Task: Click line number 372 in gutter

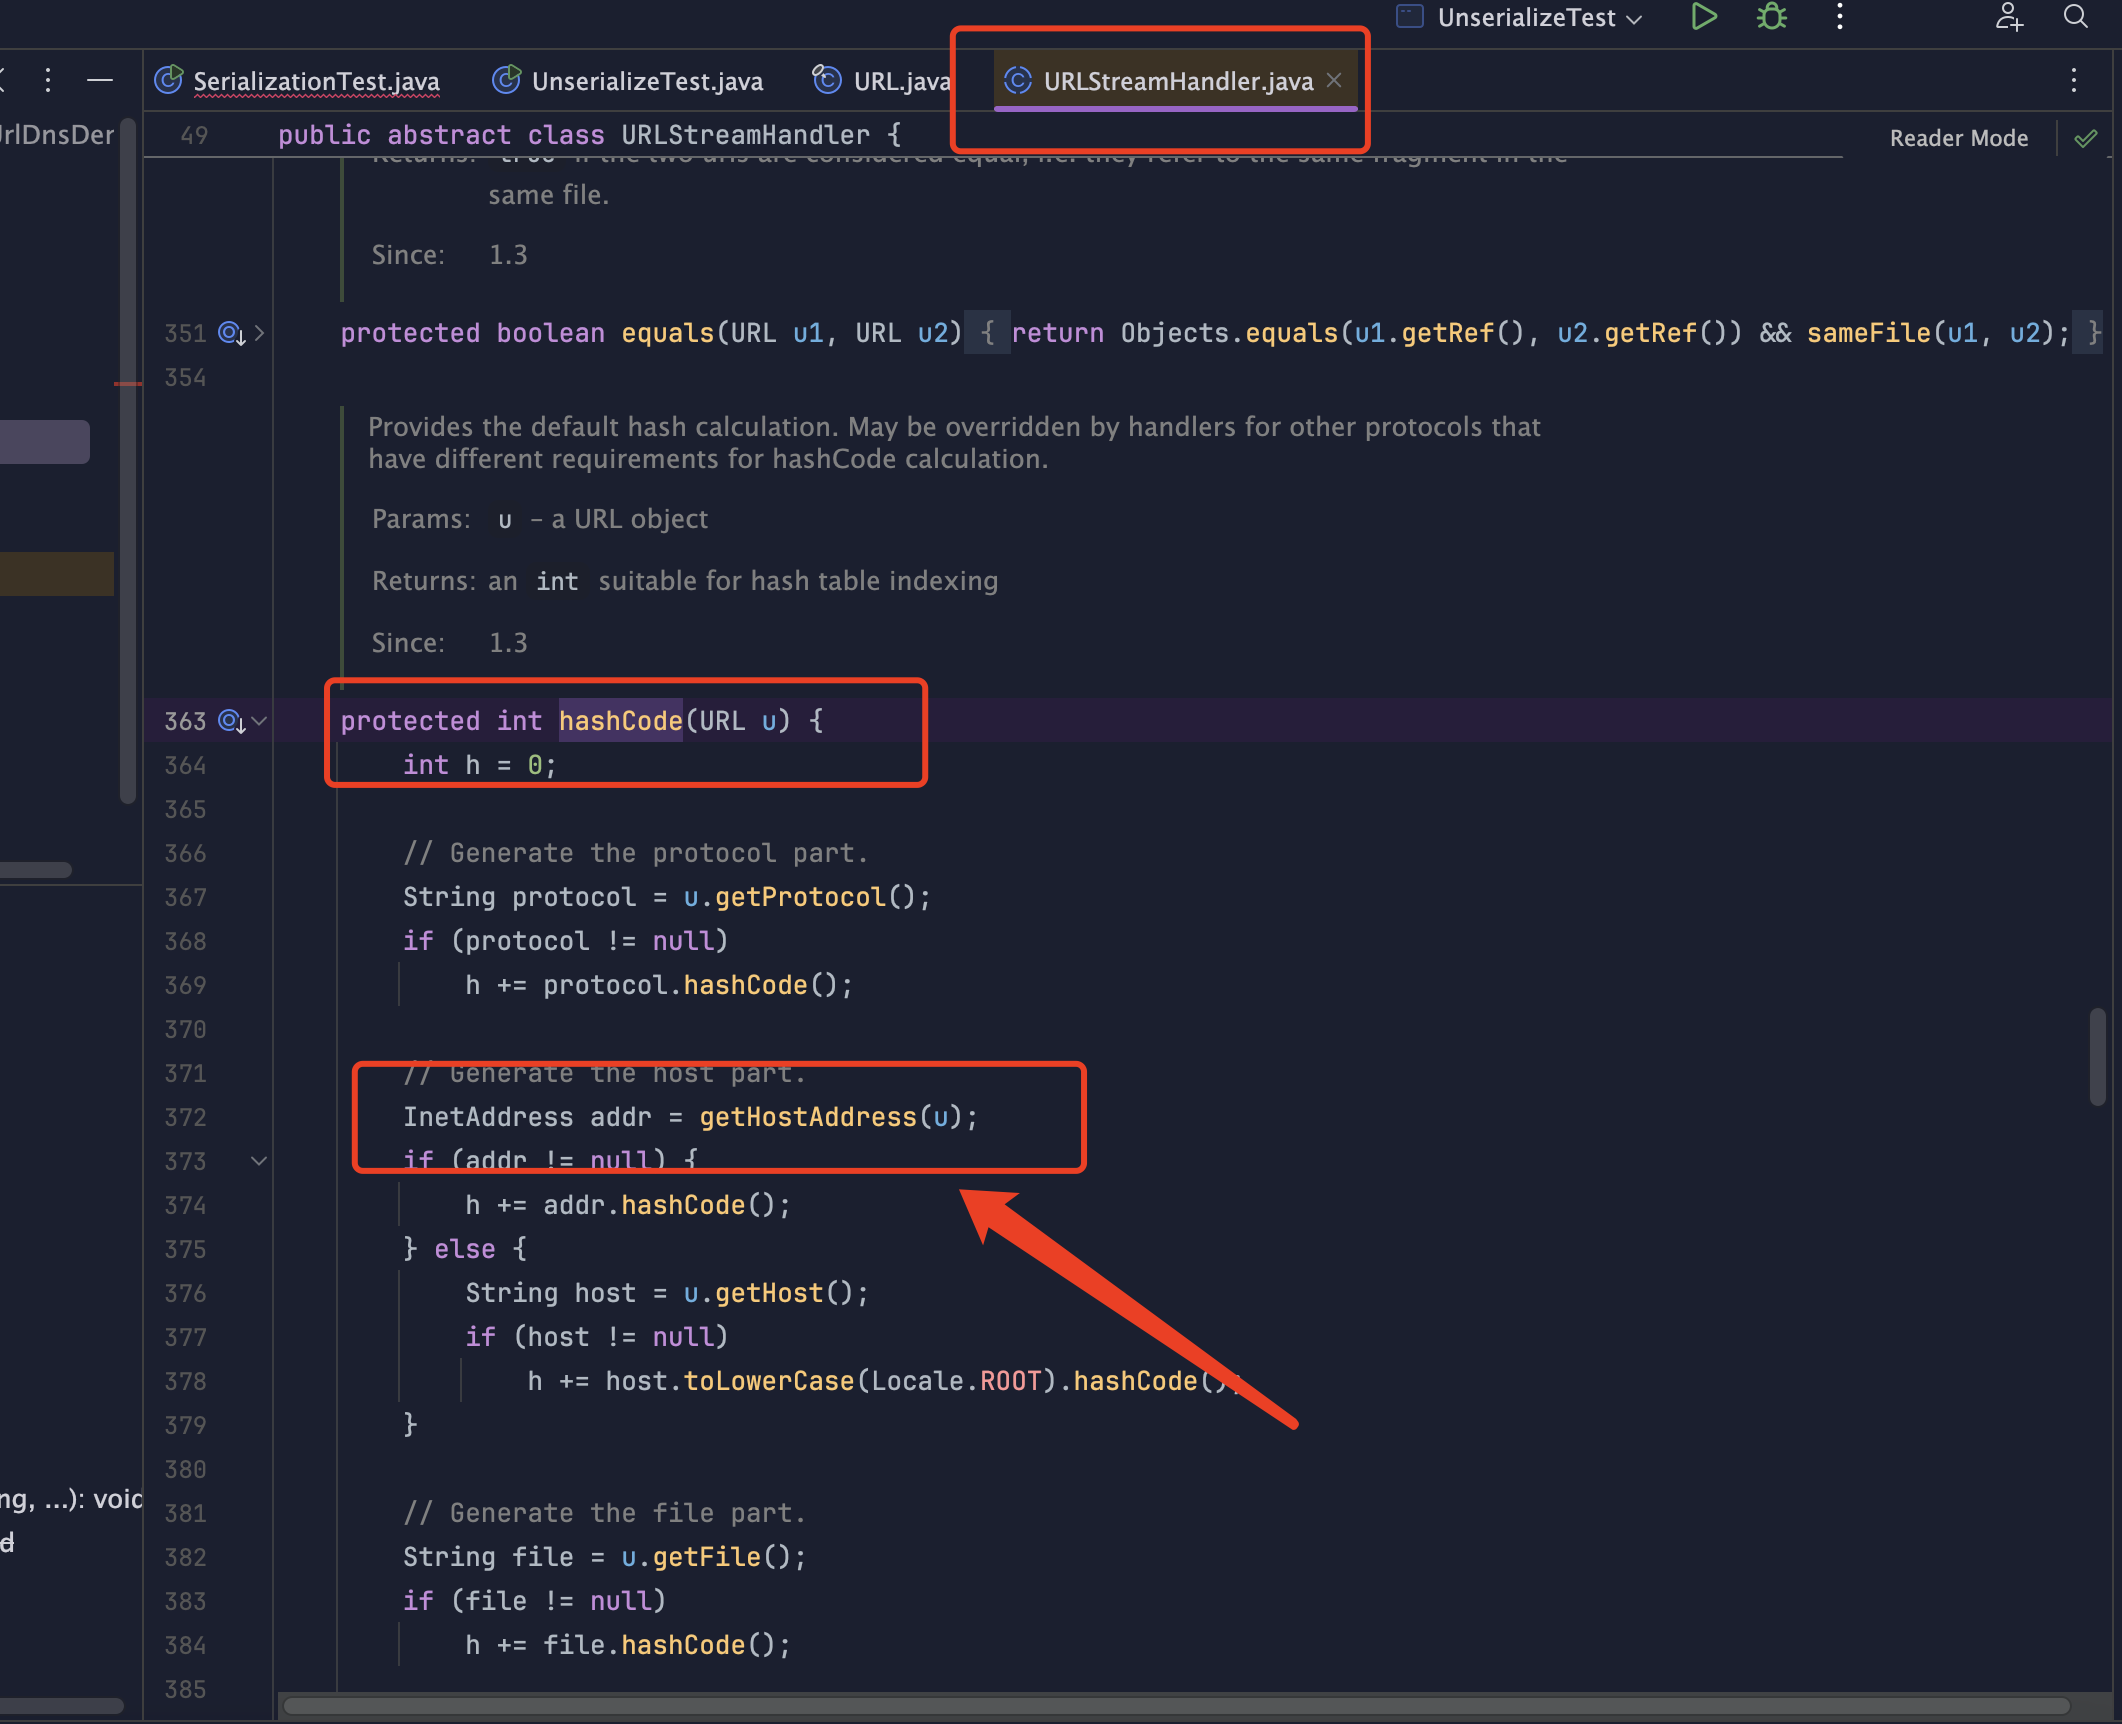Action: (x=185, y=1117)
